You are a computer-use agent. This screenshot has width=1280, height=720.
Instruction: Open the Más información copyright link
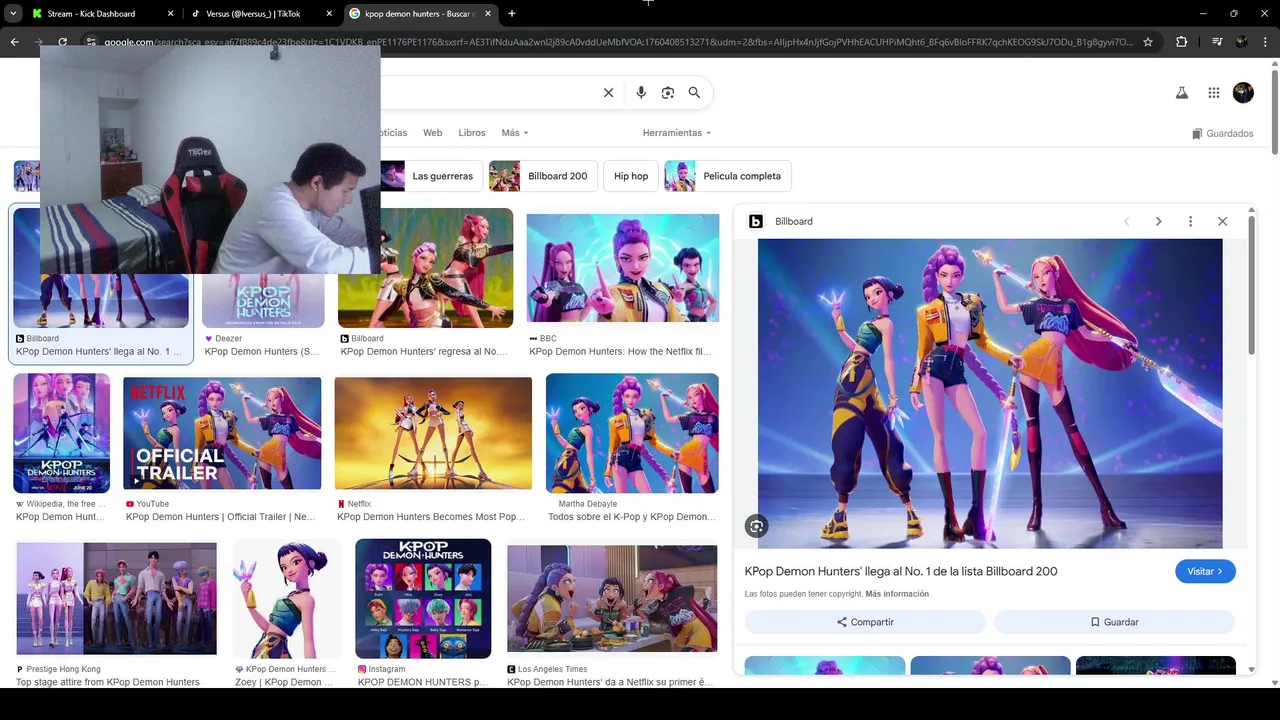[x=897, y=594]
